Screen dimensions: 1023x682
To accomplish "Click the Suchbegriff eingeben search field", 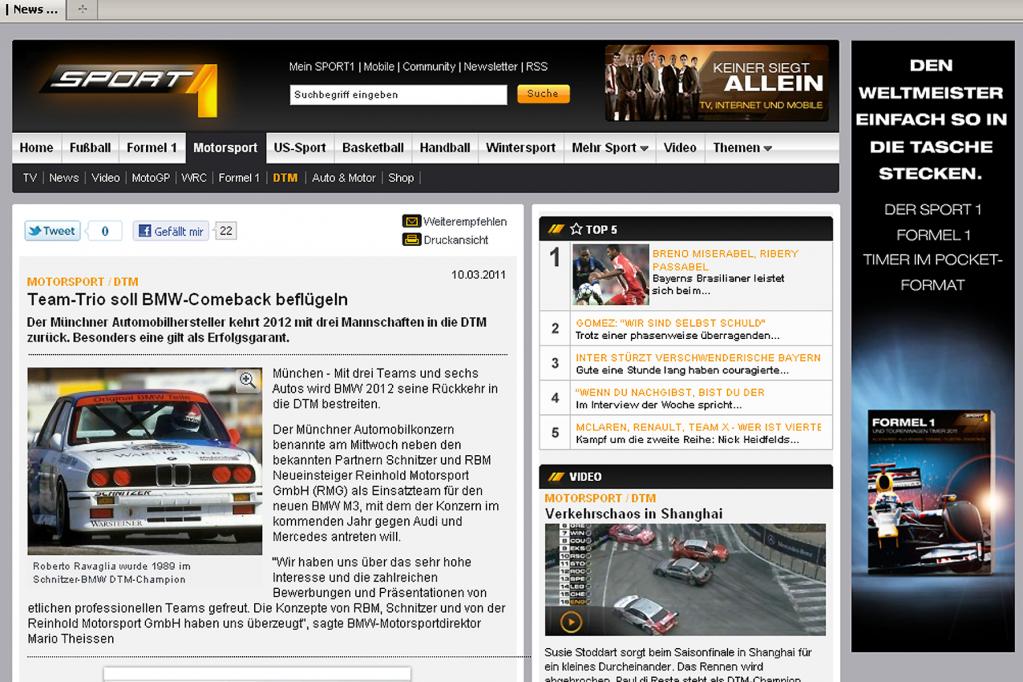I will point(398,95).
